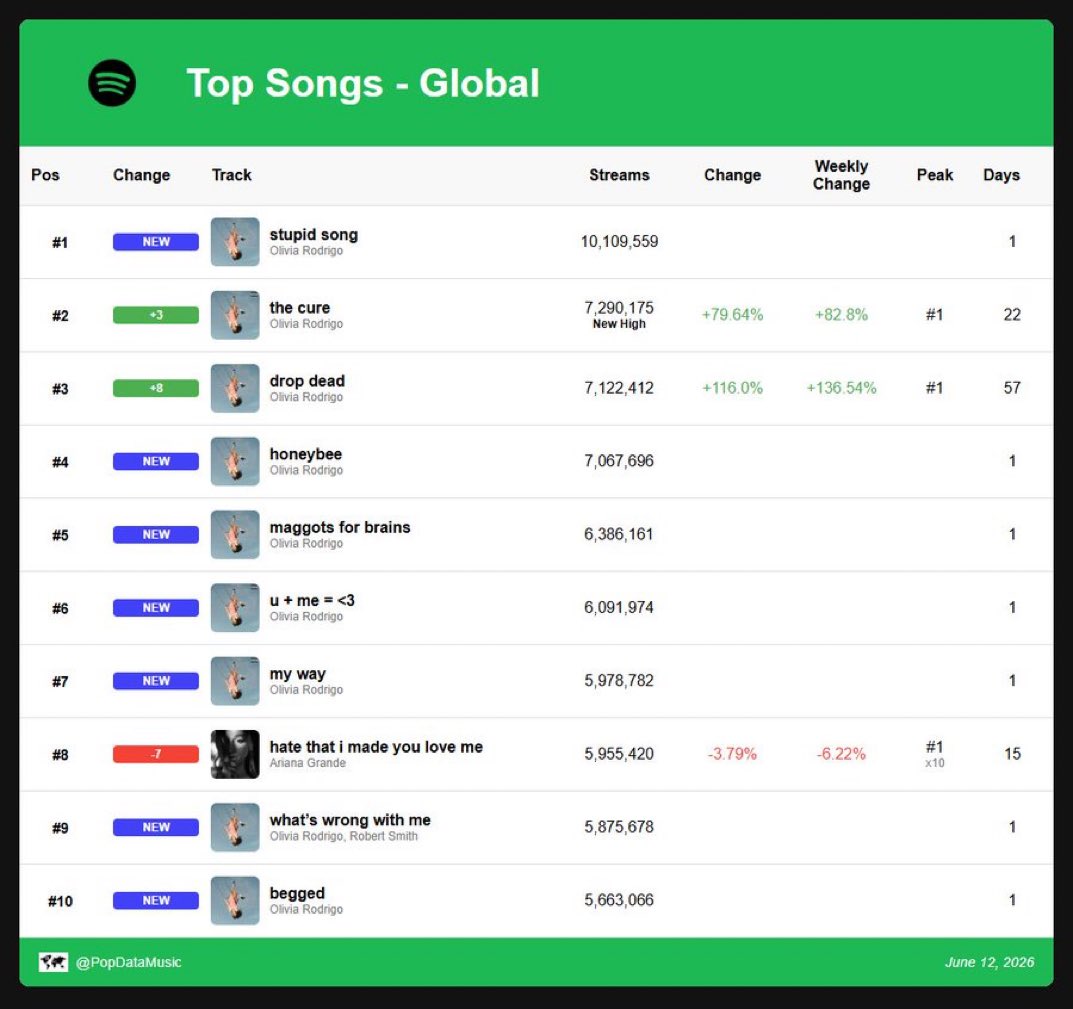Select the -3.79% change value
Viewport: 1073px width, 1009px height.
pos(732,754)
